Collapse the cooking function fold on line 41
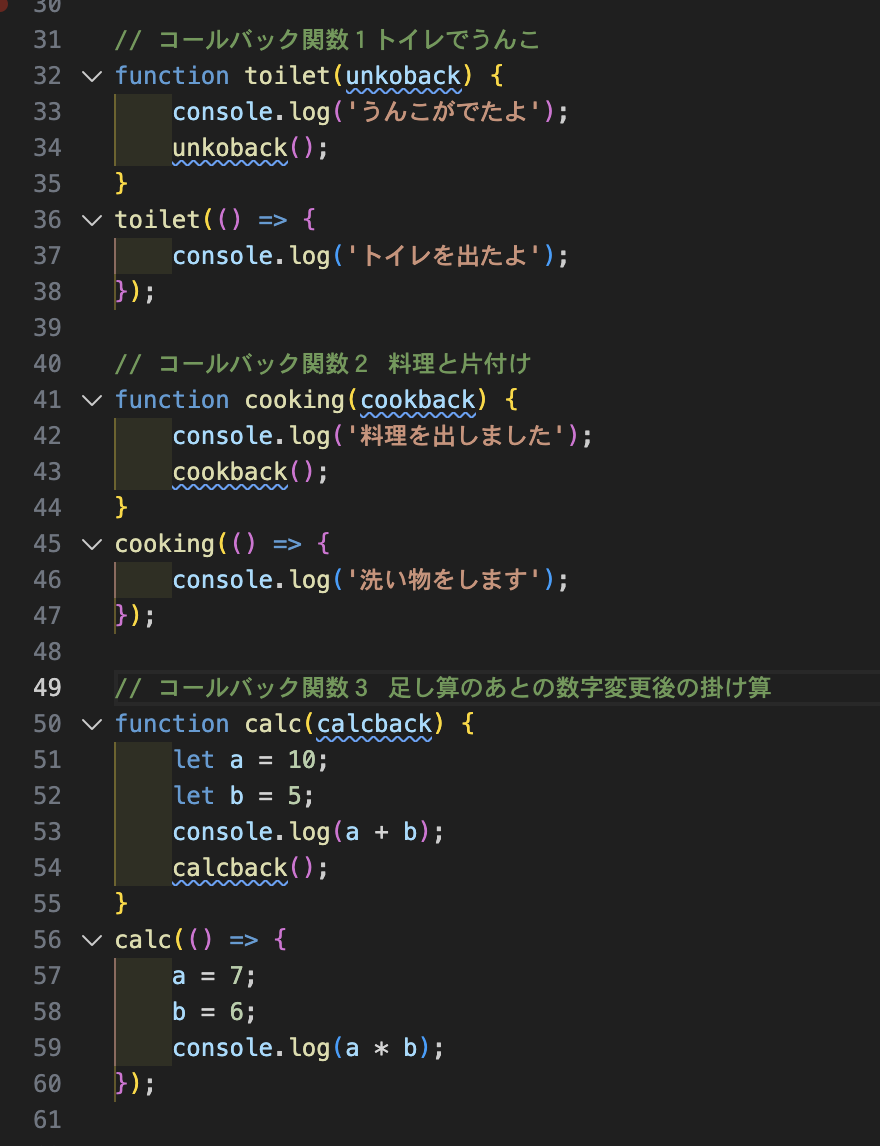Screen dimensions: 880x1146 click(92, 400)
